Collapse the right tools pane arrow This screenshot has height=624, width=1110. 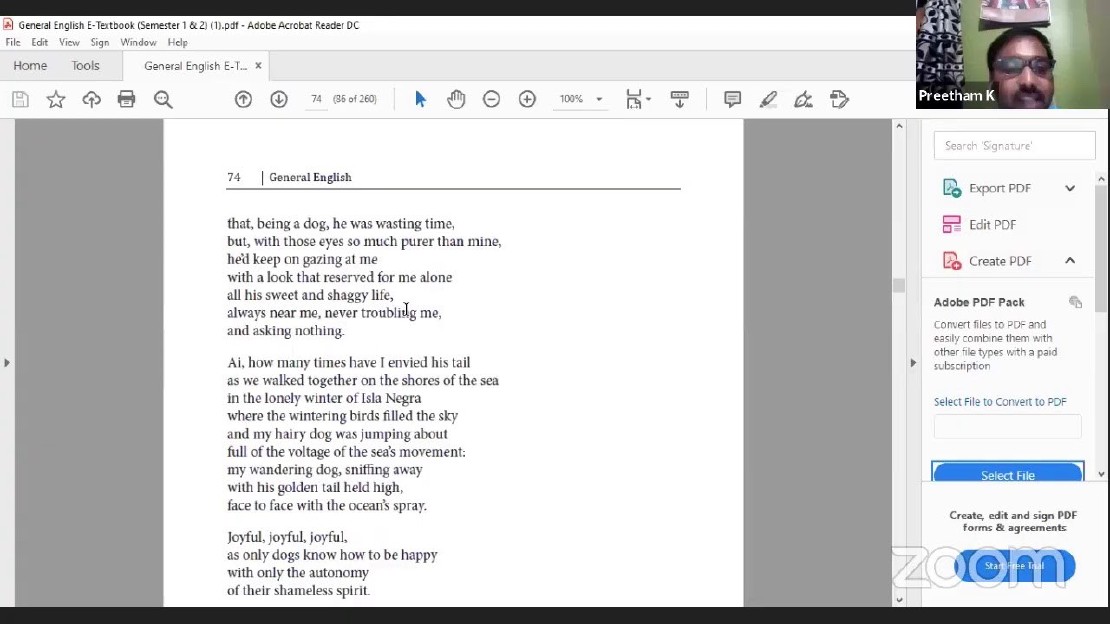coord(912,363)
